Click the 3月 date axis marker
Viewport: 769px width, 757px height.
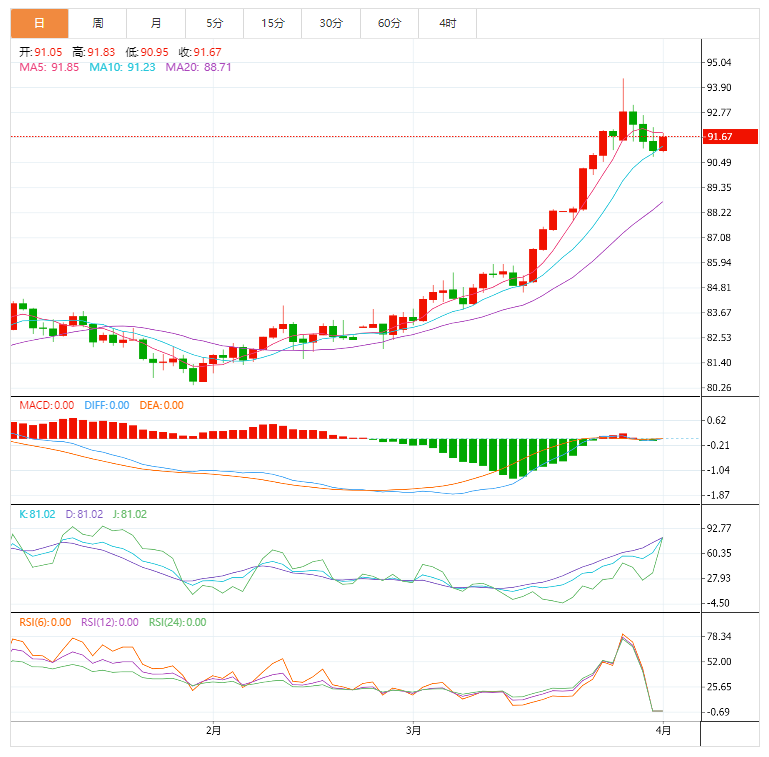[x=413, y=731]
